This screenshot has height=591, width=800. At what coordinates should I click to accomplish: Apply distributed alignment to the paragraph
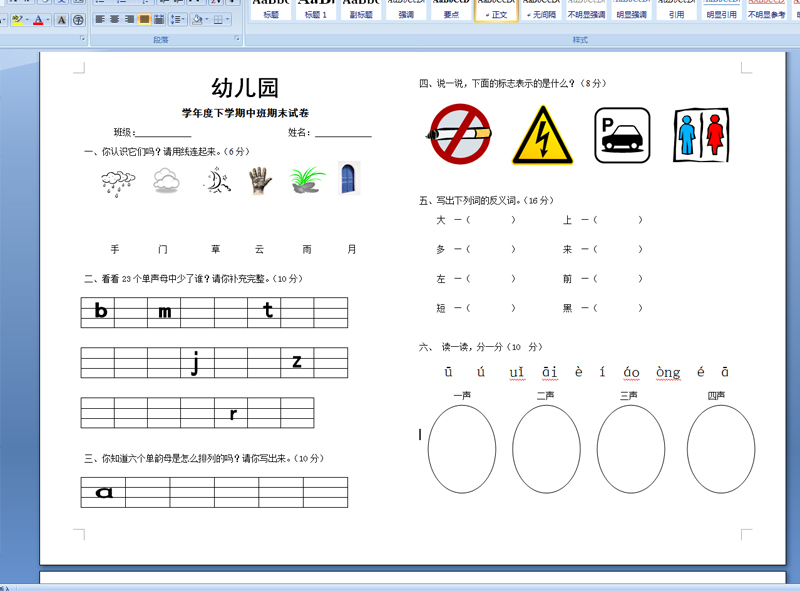pyautogui.click(x=159, y=19)
